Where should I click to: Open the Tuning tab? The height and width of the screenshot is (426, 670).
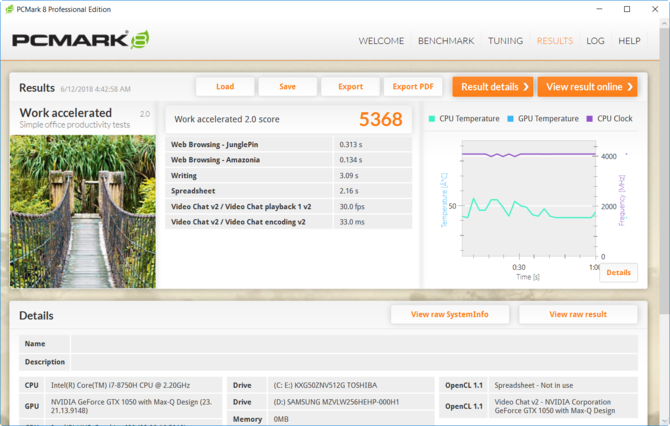coord(505,41)
